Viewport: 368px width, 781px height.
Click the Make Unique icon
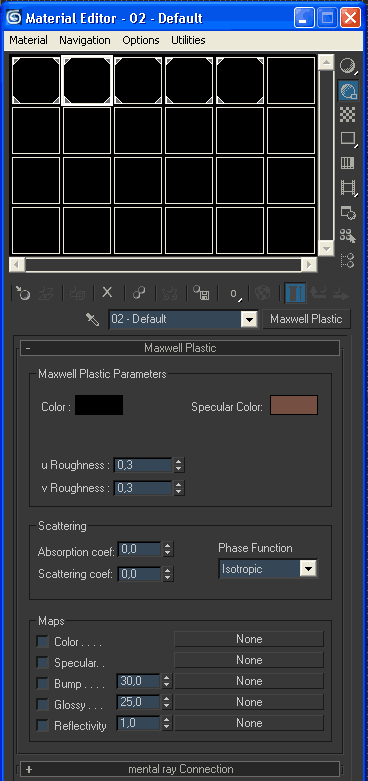[170, 293]
